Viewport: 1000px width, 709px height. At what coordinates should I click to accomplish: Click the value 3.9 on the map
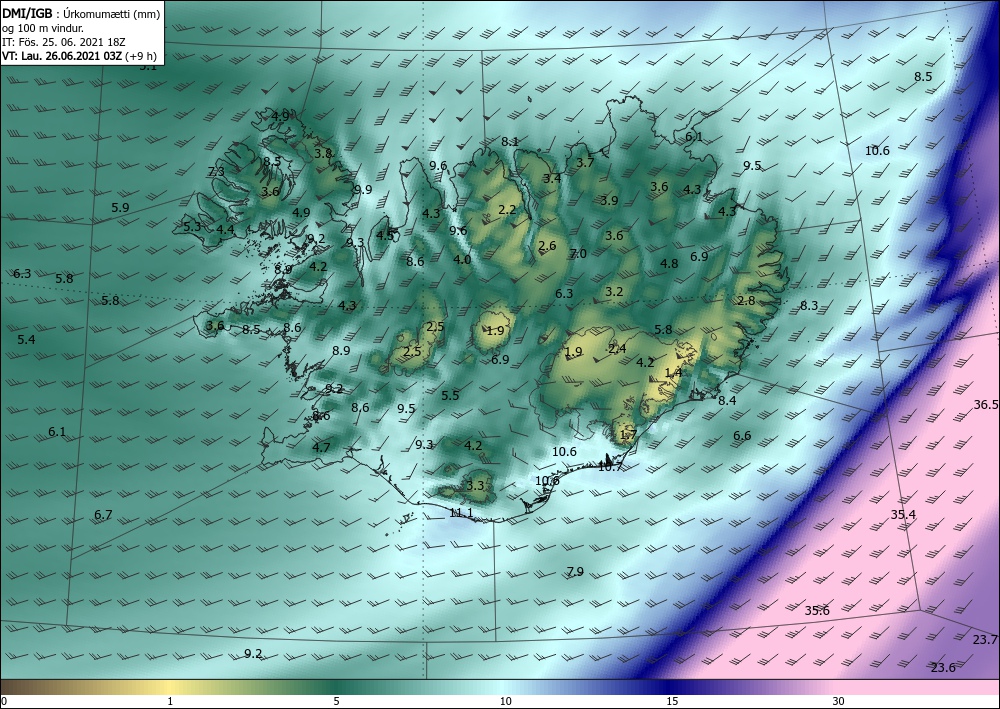pyautogui.click(x=609, y=200)
